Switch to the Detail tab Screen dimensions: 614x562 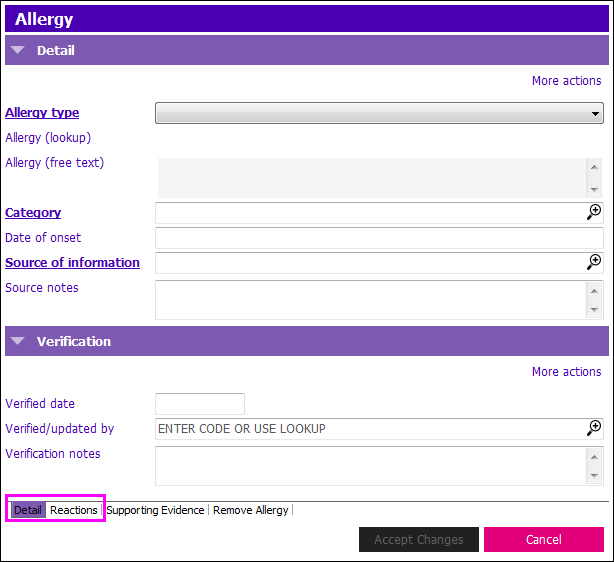point(28,510)
